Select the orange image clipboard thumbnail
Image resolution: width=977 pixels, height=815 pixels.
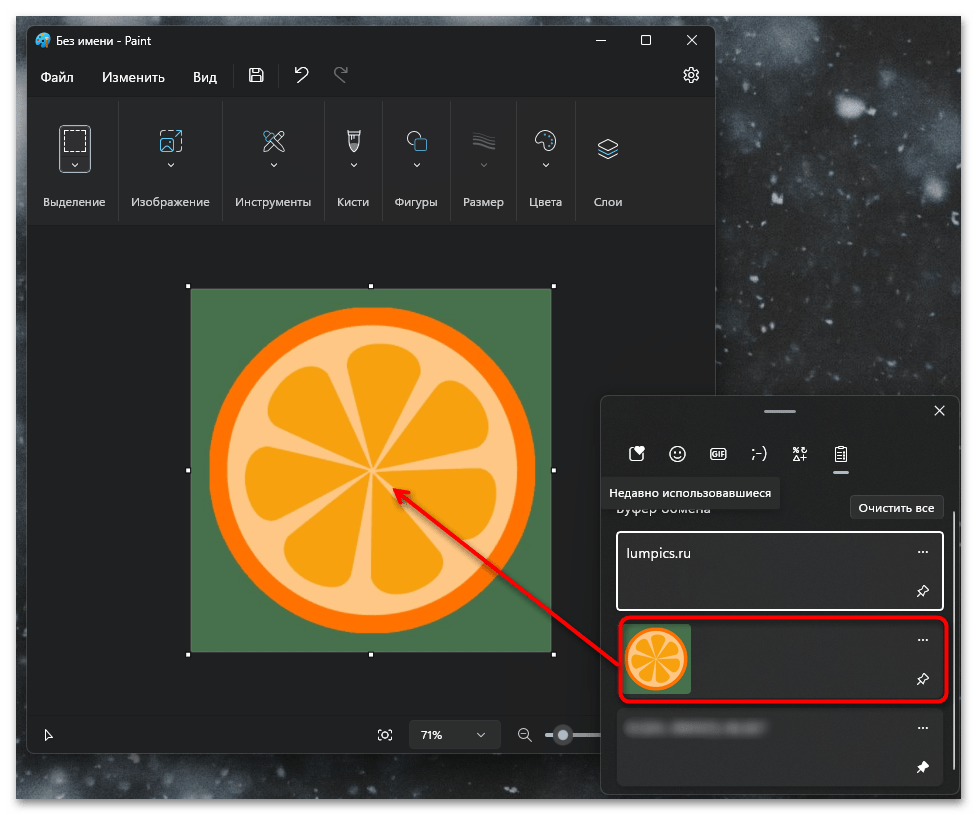tap(657, 659)
